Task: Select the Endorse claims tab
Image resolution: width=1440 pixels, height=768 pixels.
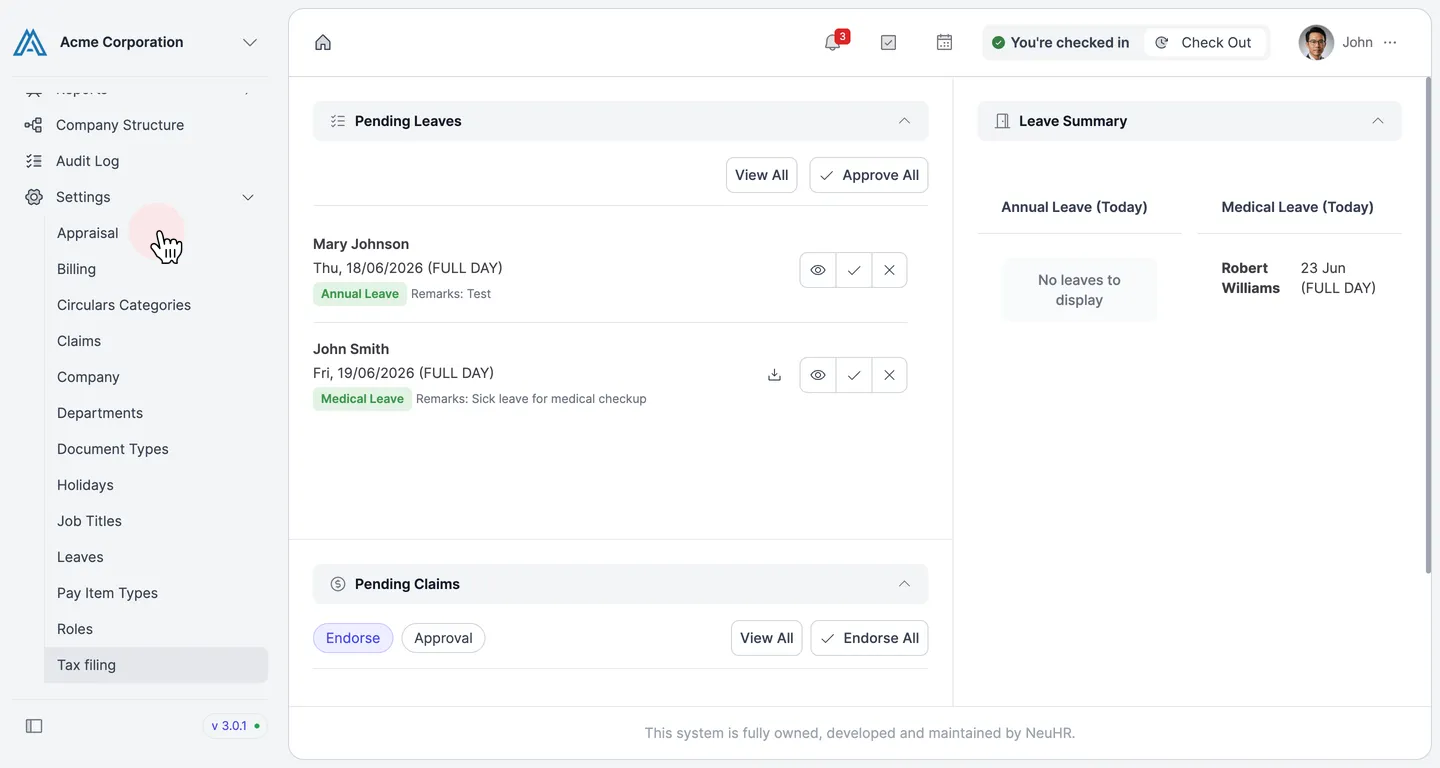Action: (x=353, y=638)
